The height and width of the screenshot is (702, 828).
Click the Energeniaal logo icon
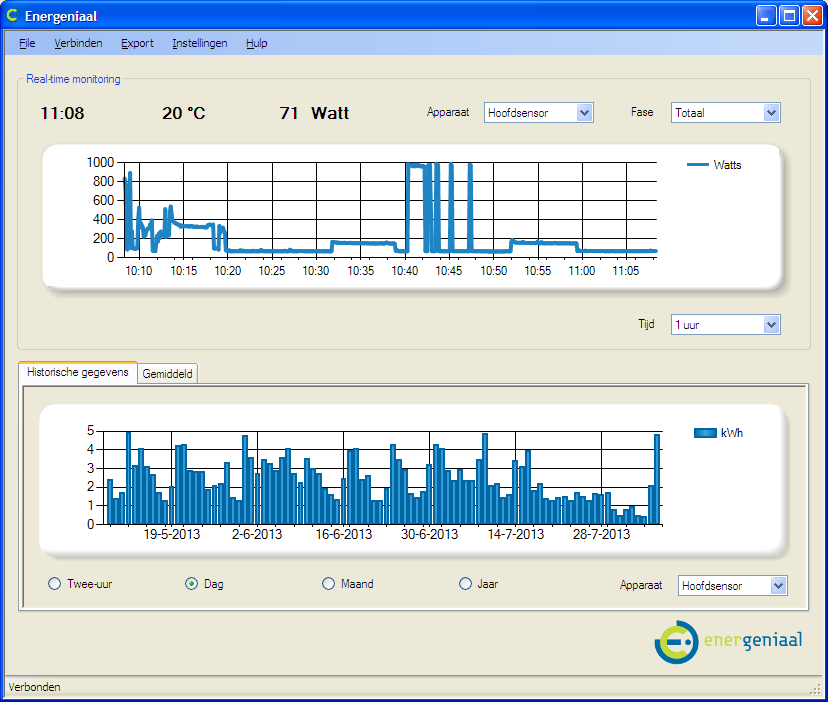click(x=676, y=642)
